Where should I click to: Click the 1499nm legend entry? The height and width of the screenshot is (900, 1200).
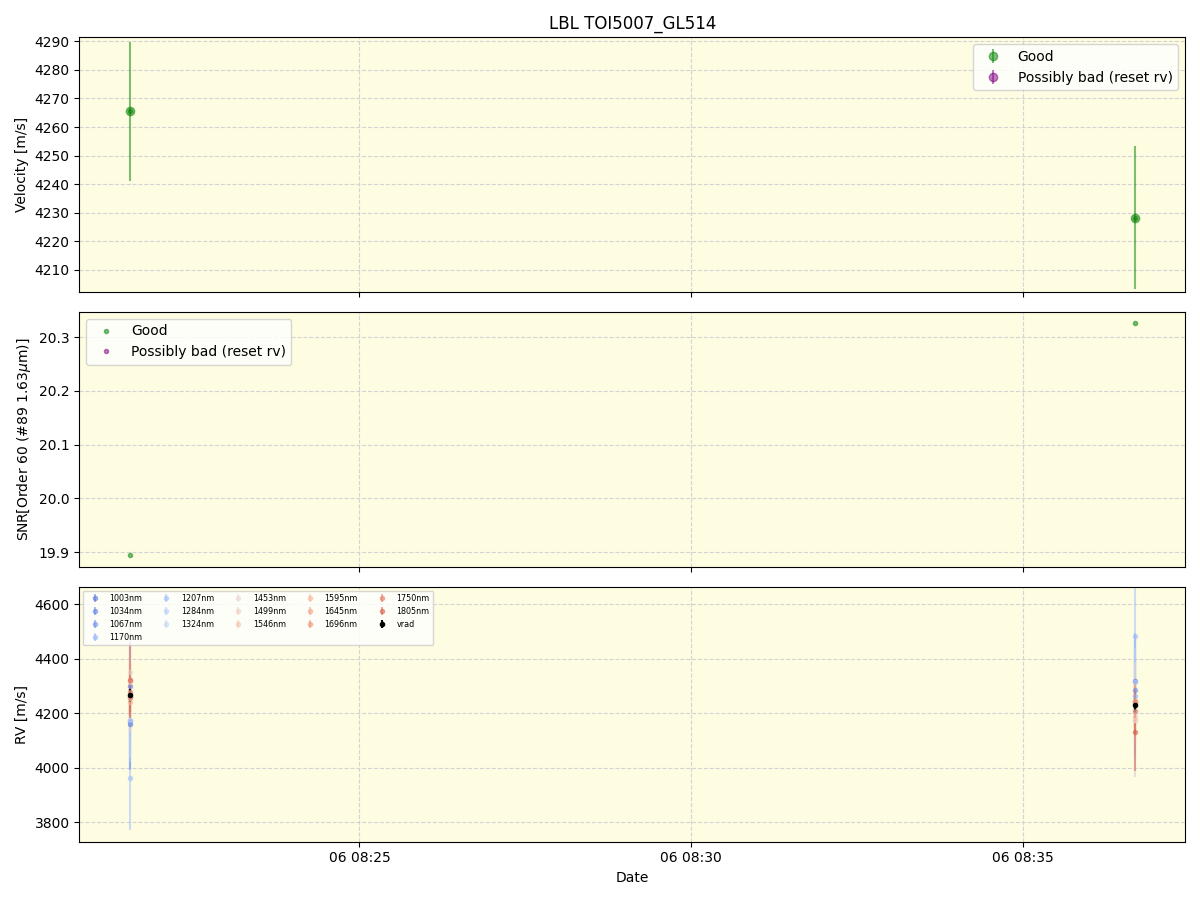tap(260, 611)
